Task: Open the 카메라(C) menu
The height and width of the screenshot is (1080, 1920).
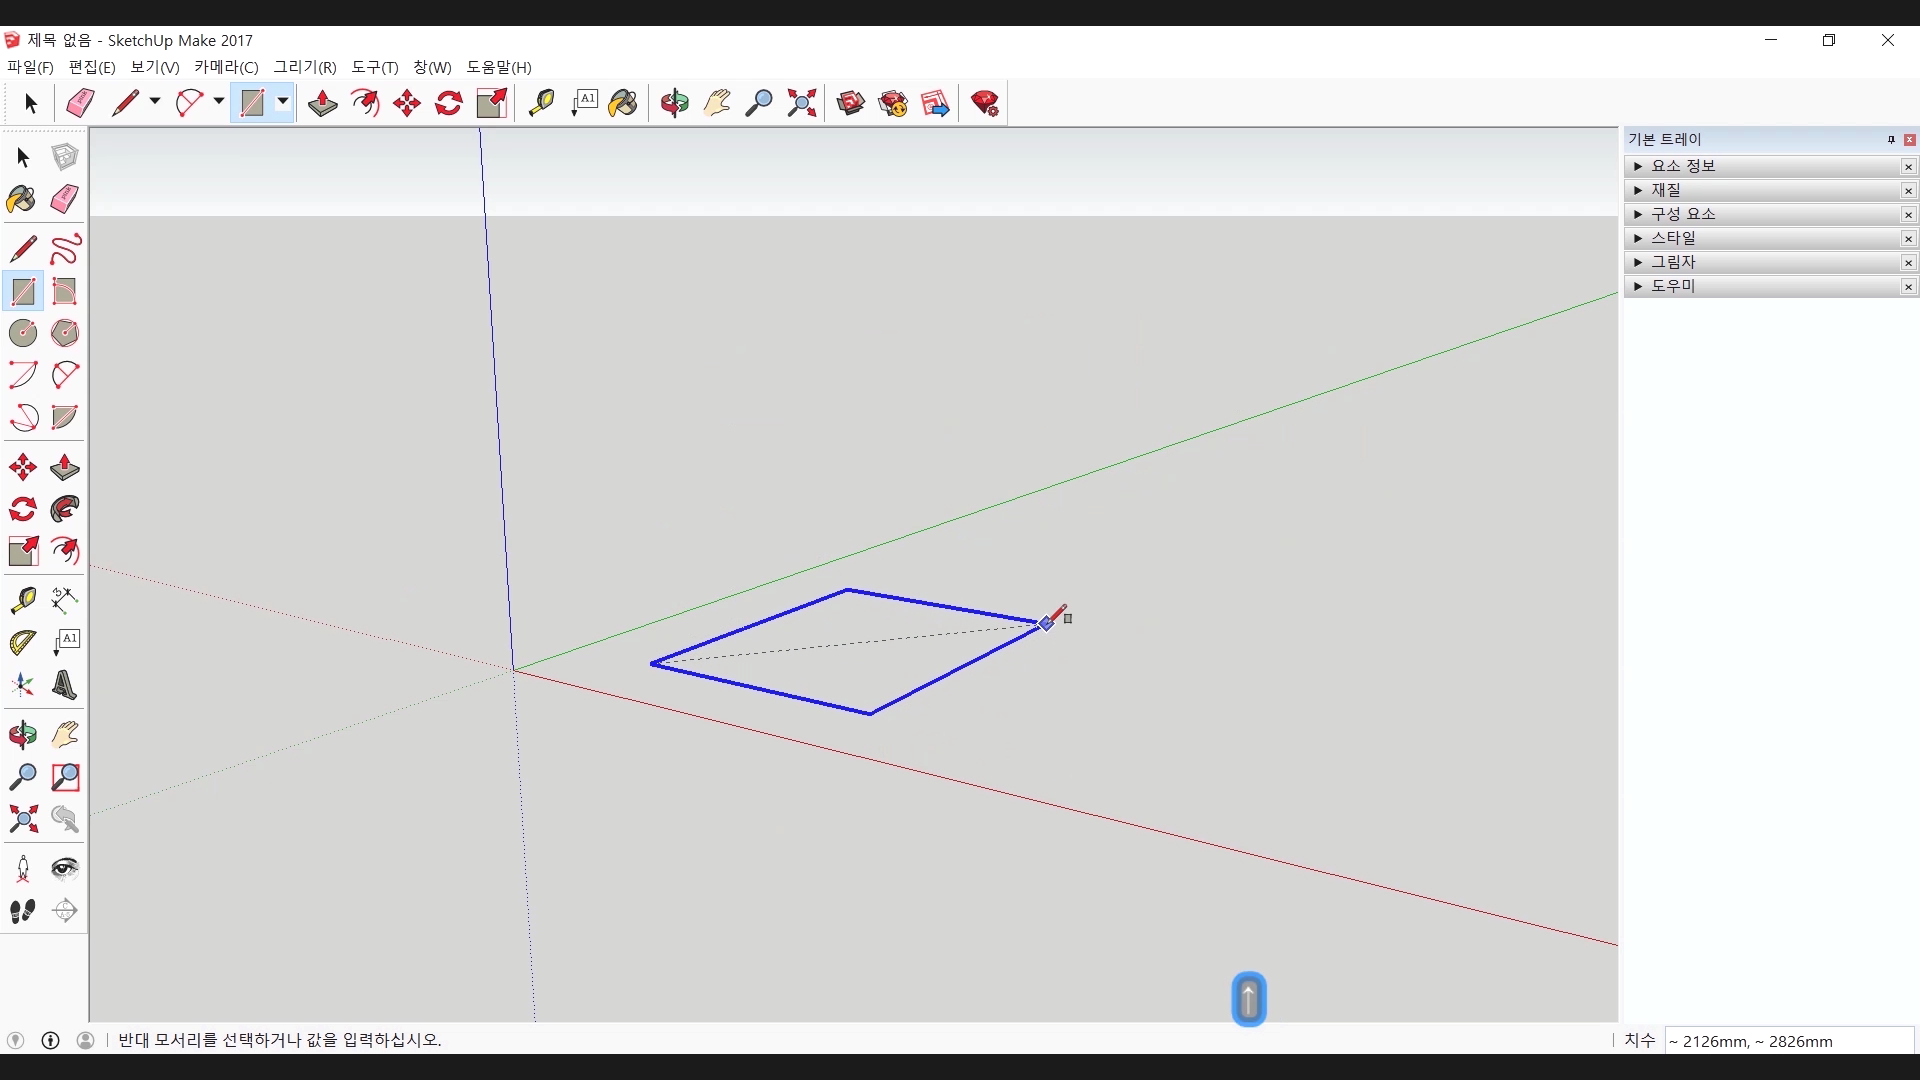Action: tap(226, 67)
